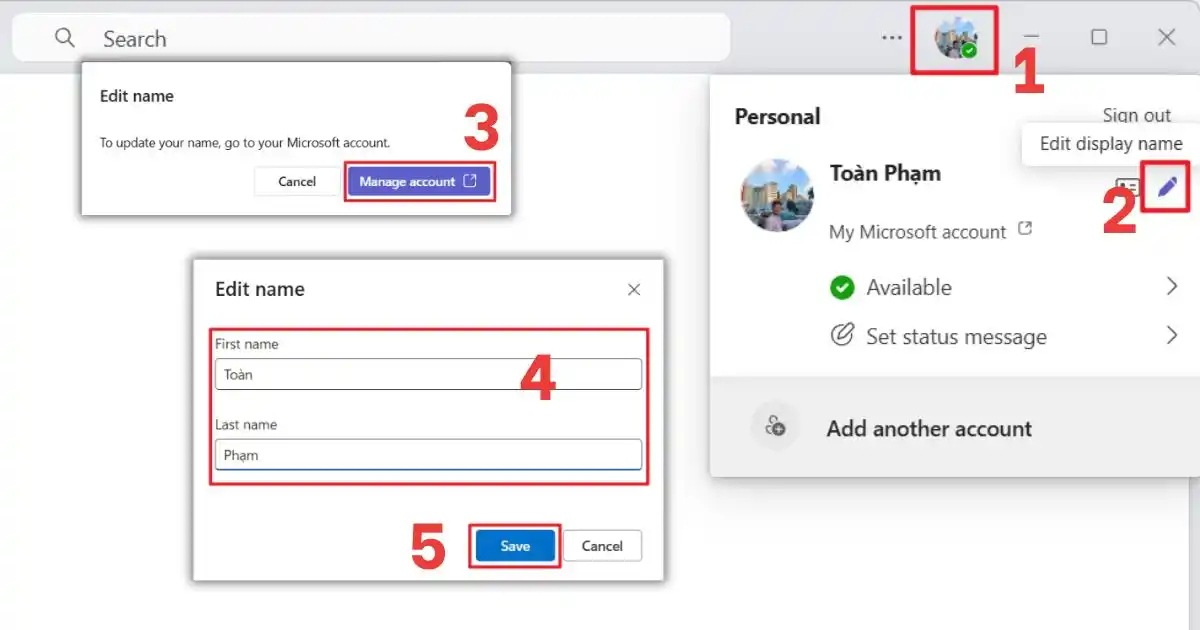The image size is (1200, 630).
Task: Click the Set status message pencil icon
Action: click(842, 336)
